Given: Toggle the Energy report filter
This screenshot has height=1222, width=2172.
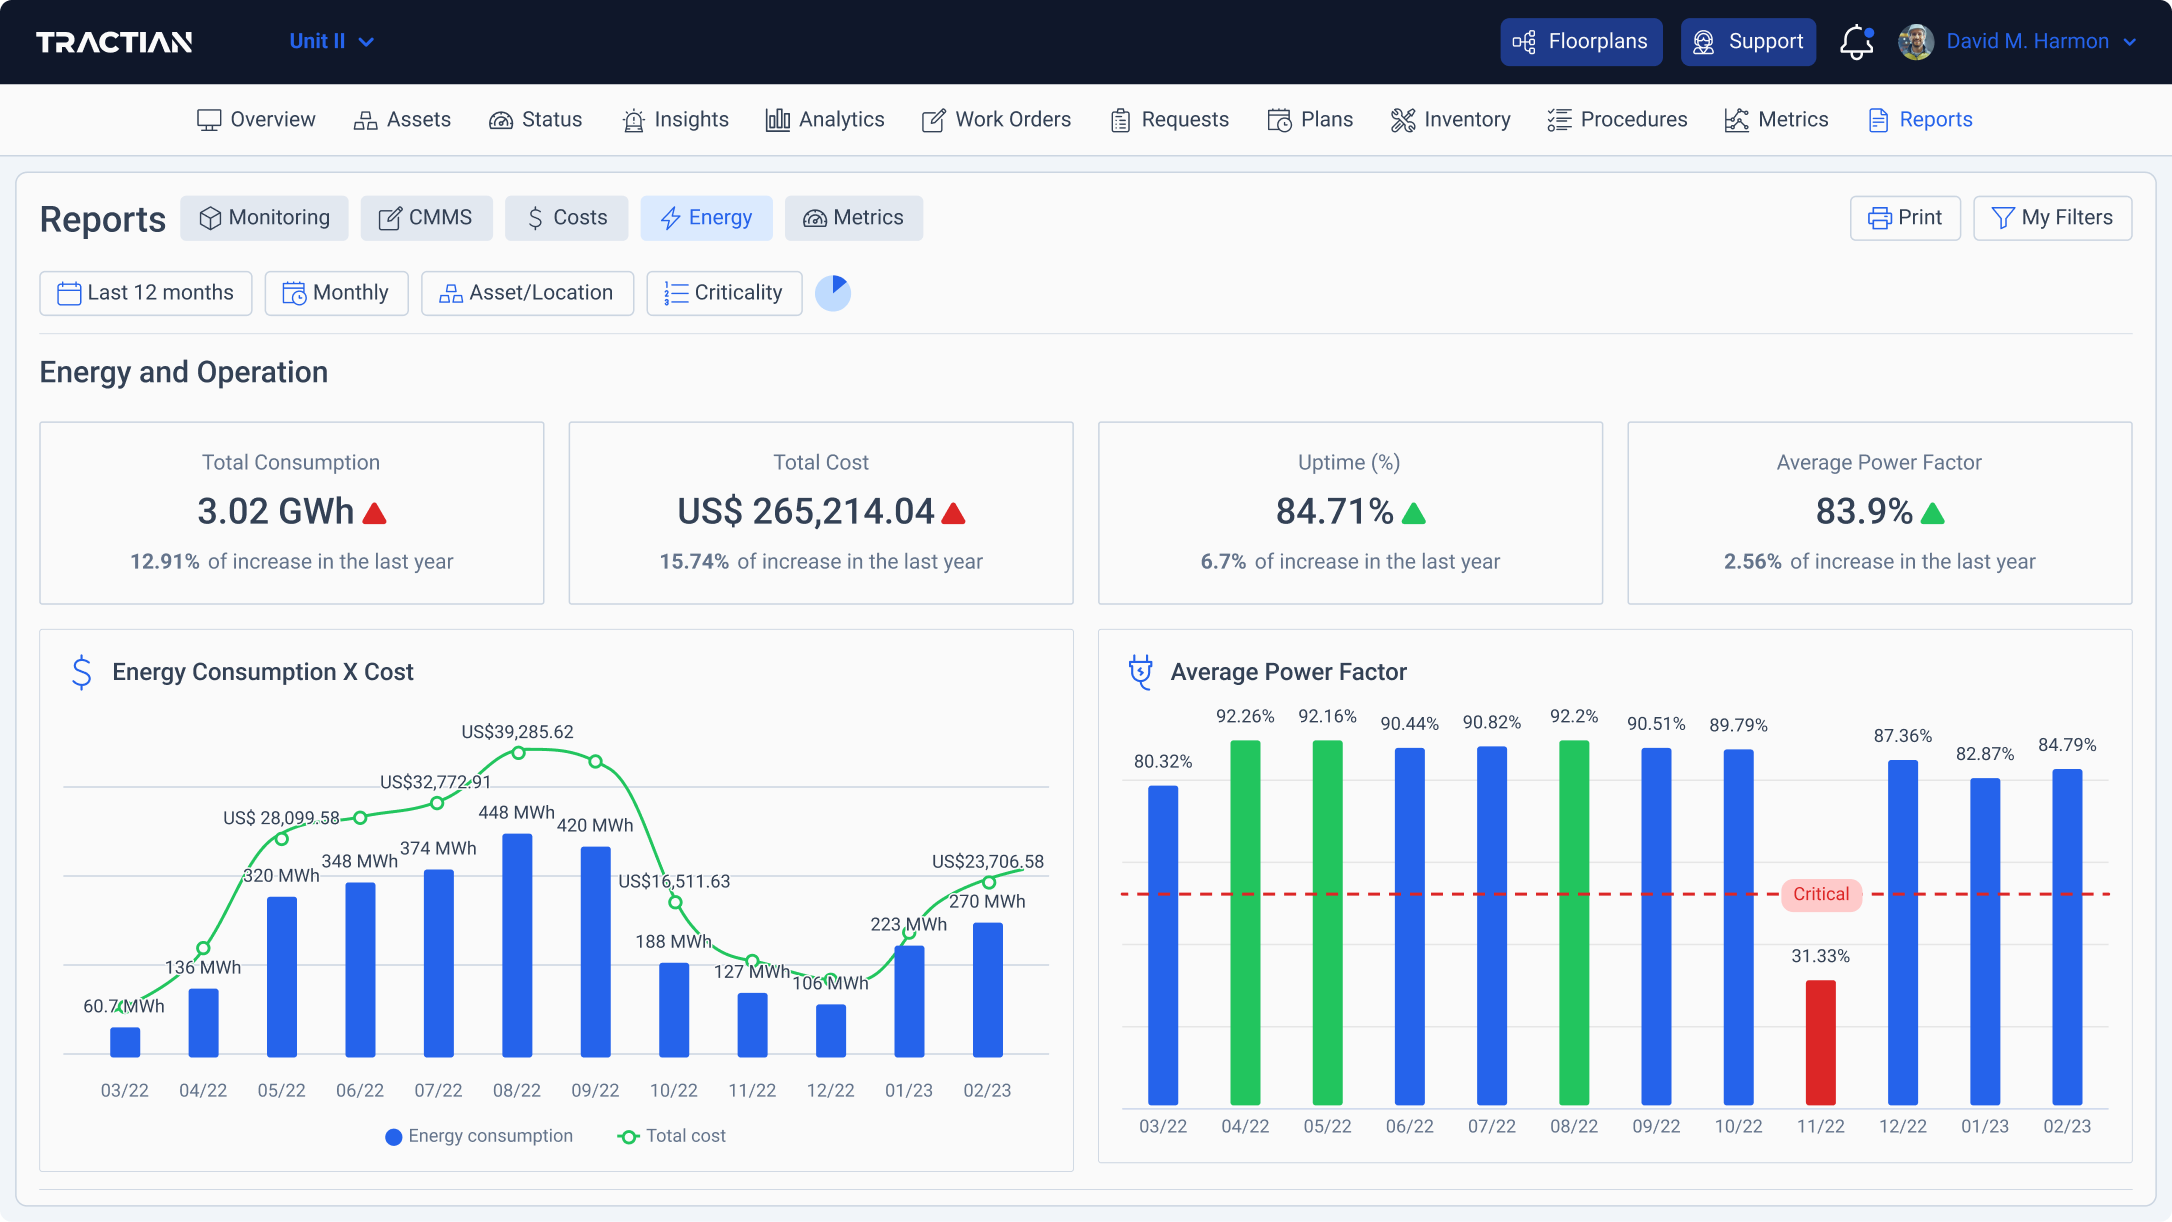Looking at the screenshot, I should (x=706, y=217).
